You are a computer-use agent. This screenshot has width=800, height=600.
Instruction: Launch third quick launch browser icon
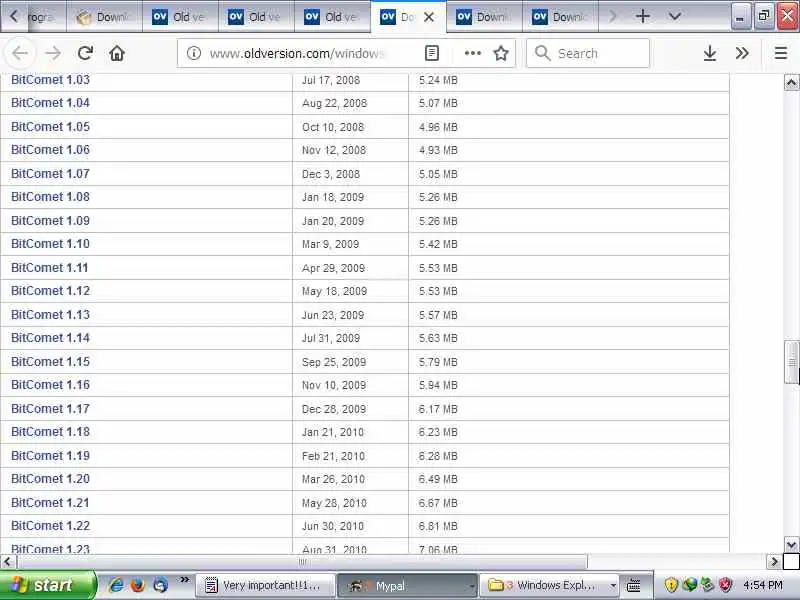point(160,585)
